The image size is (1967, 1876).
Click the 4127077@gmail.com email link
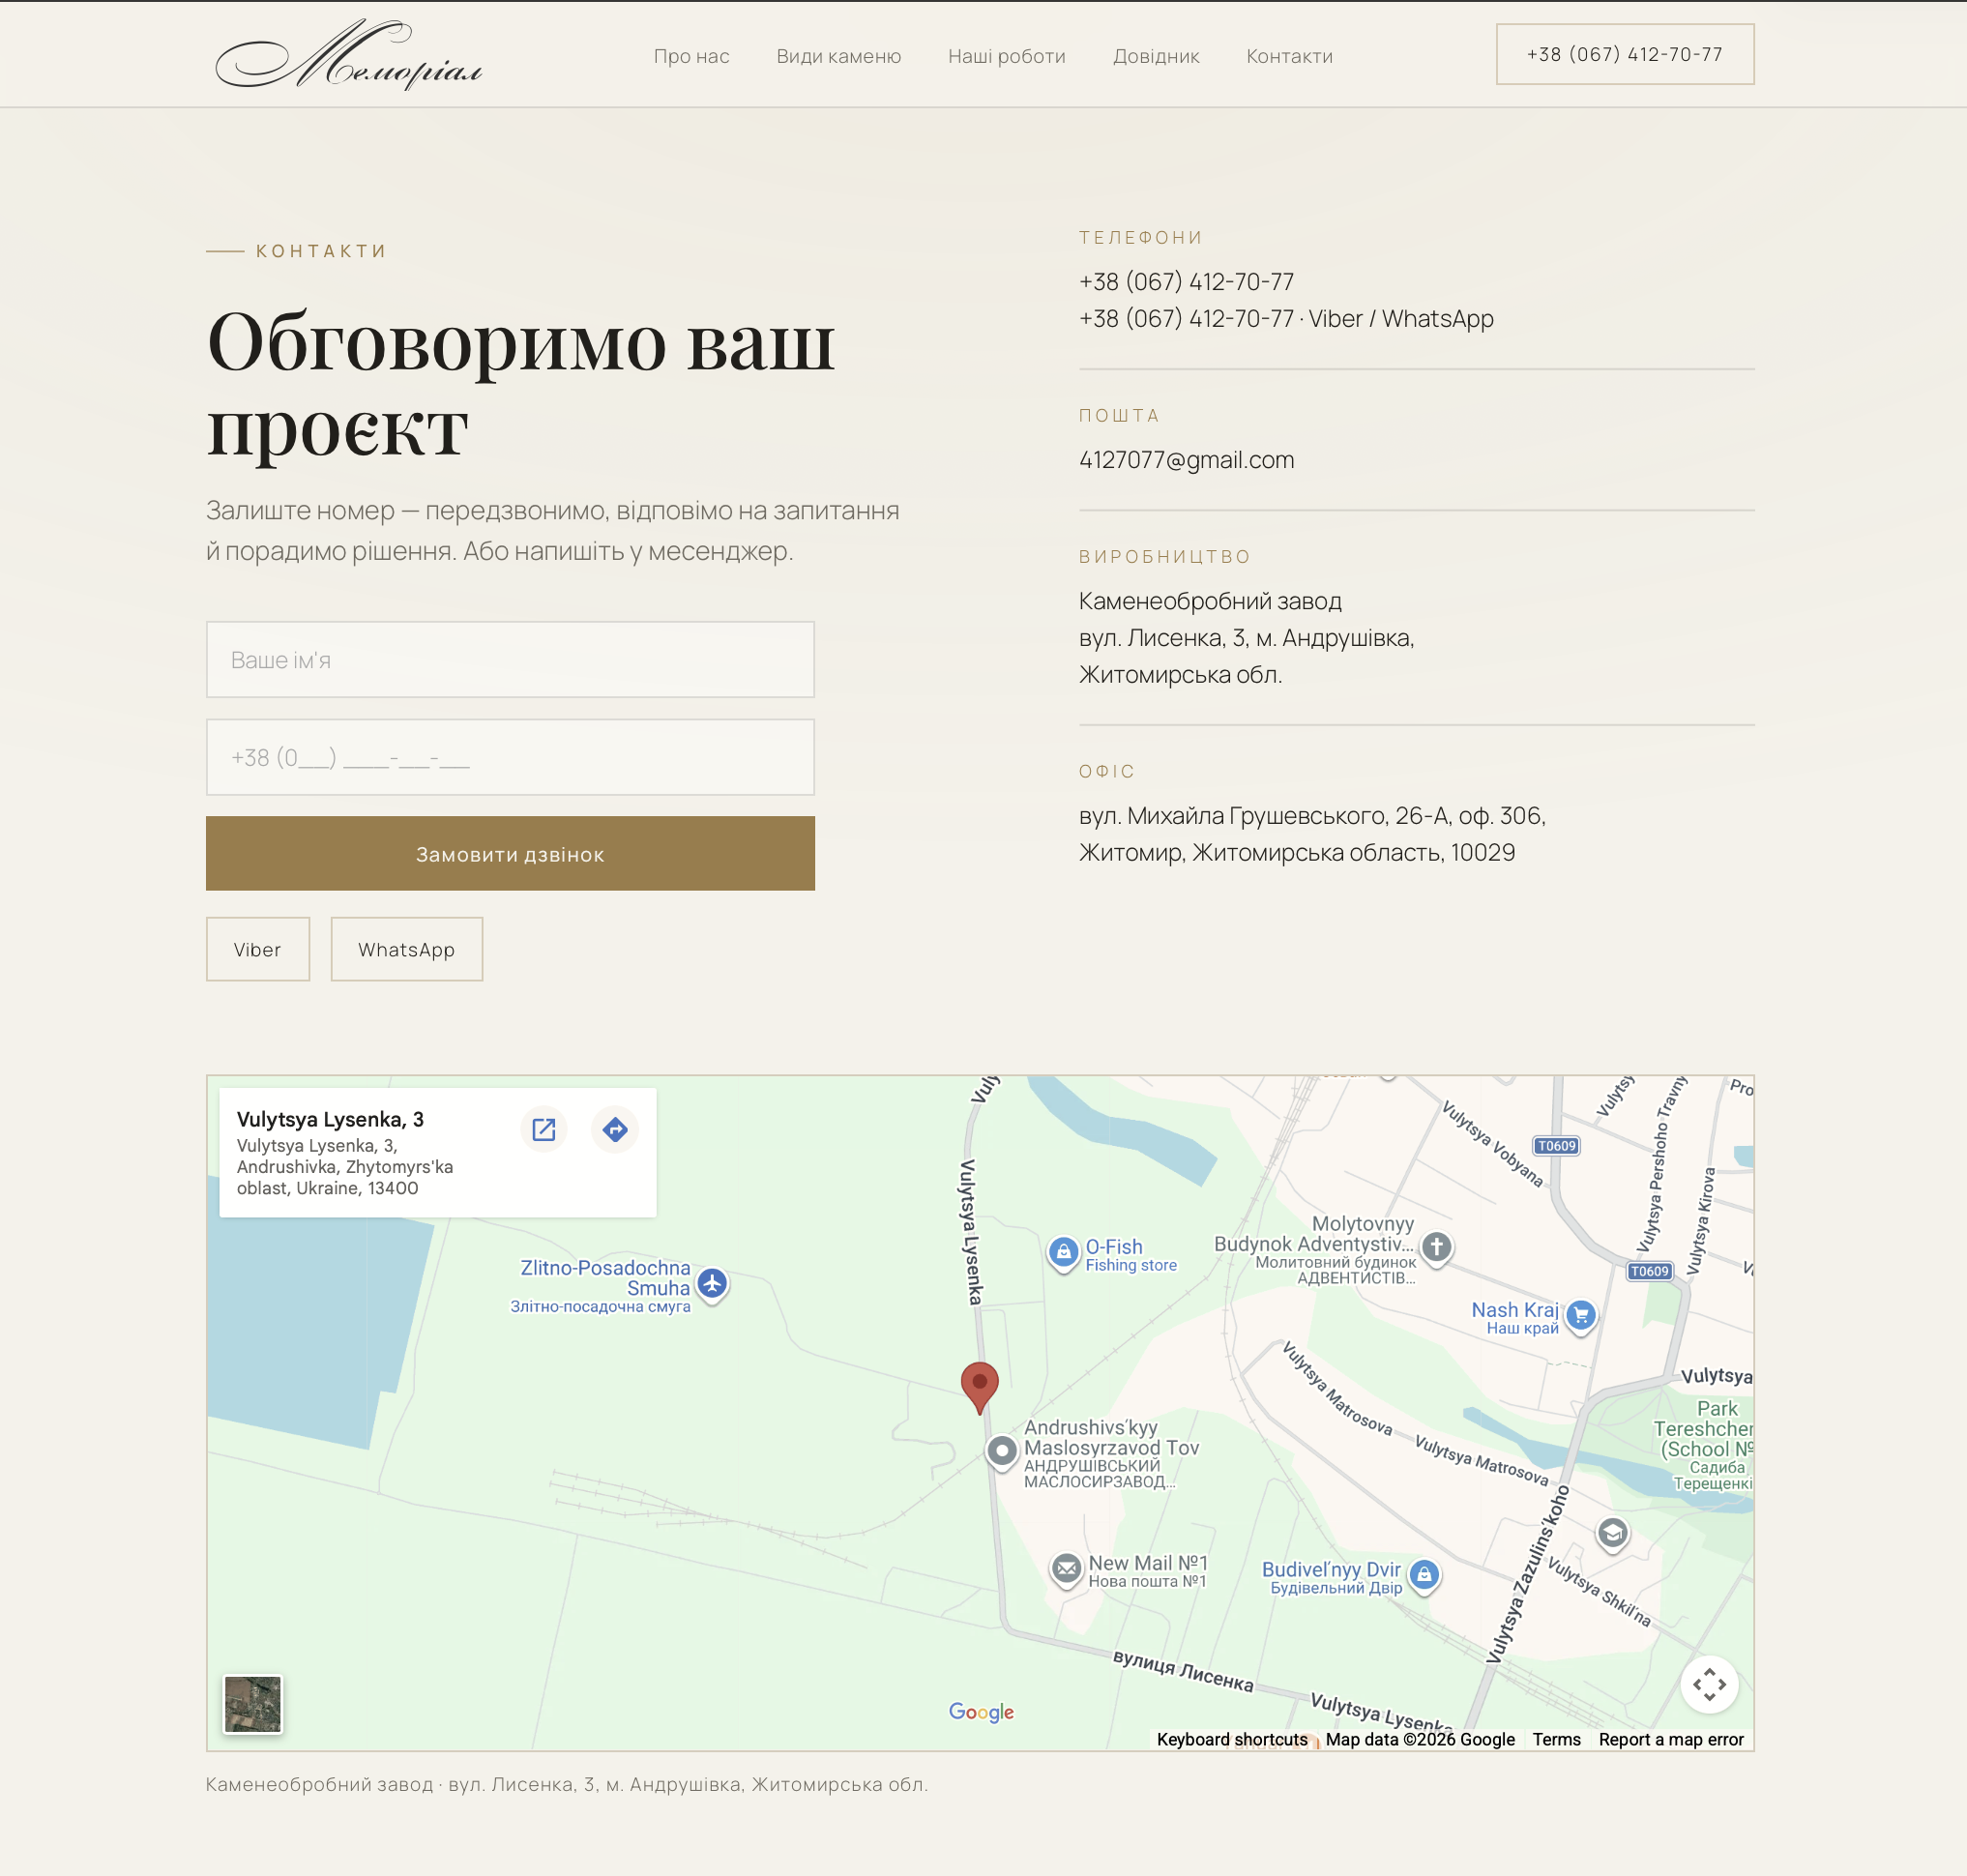click(x=1186, y=460)
